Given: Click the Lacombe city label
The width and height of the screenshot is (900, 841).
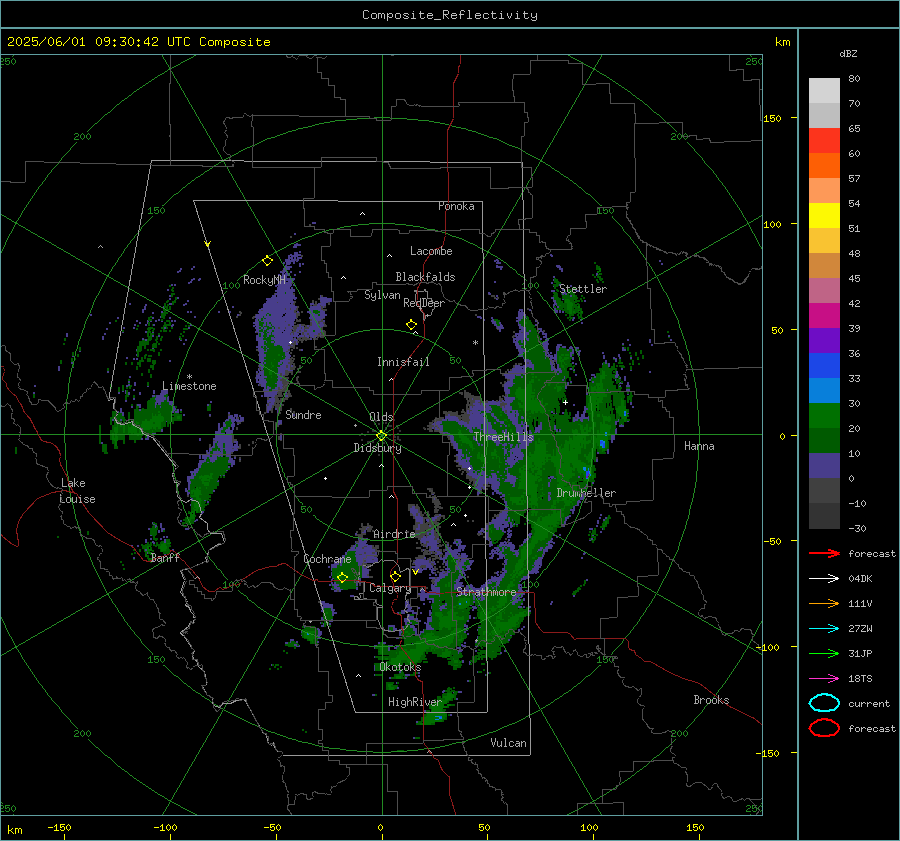Looking at the screenshot, I should click(431, 251).
